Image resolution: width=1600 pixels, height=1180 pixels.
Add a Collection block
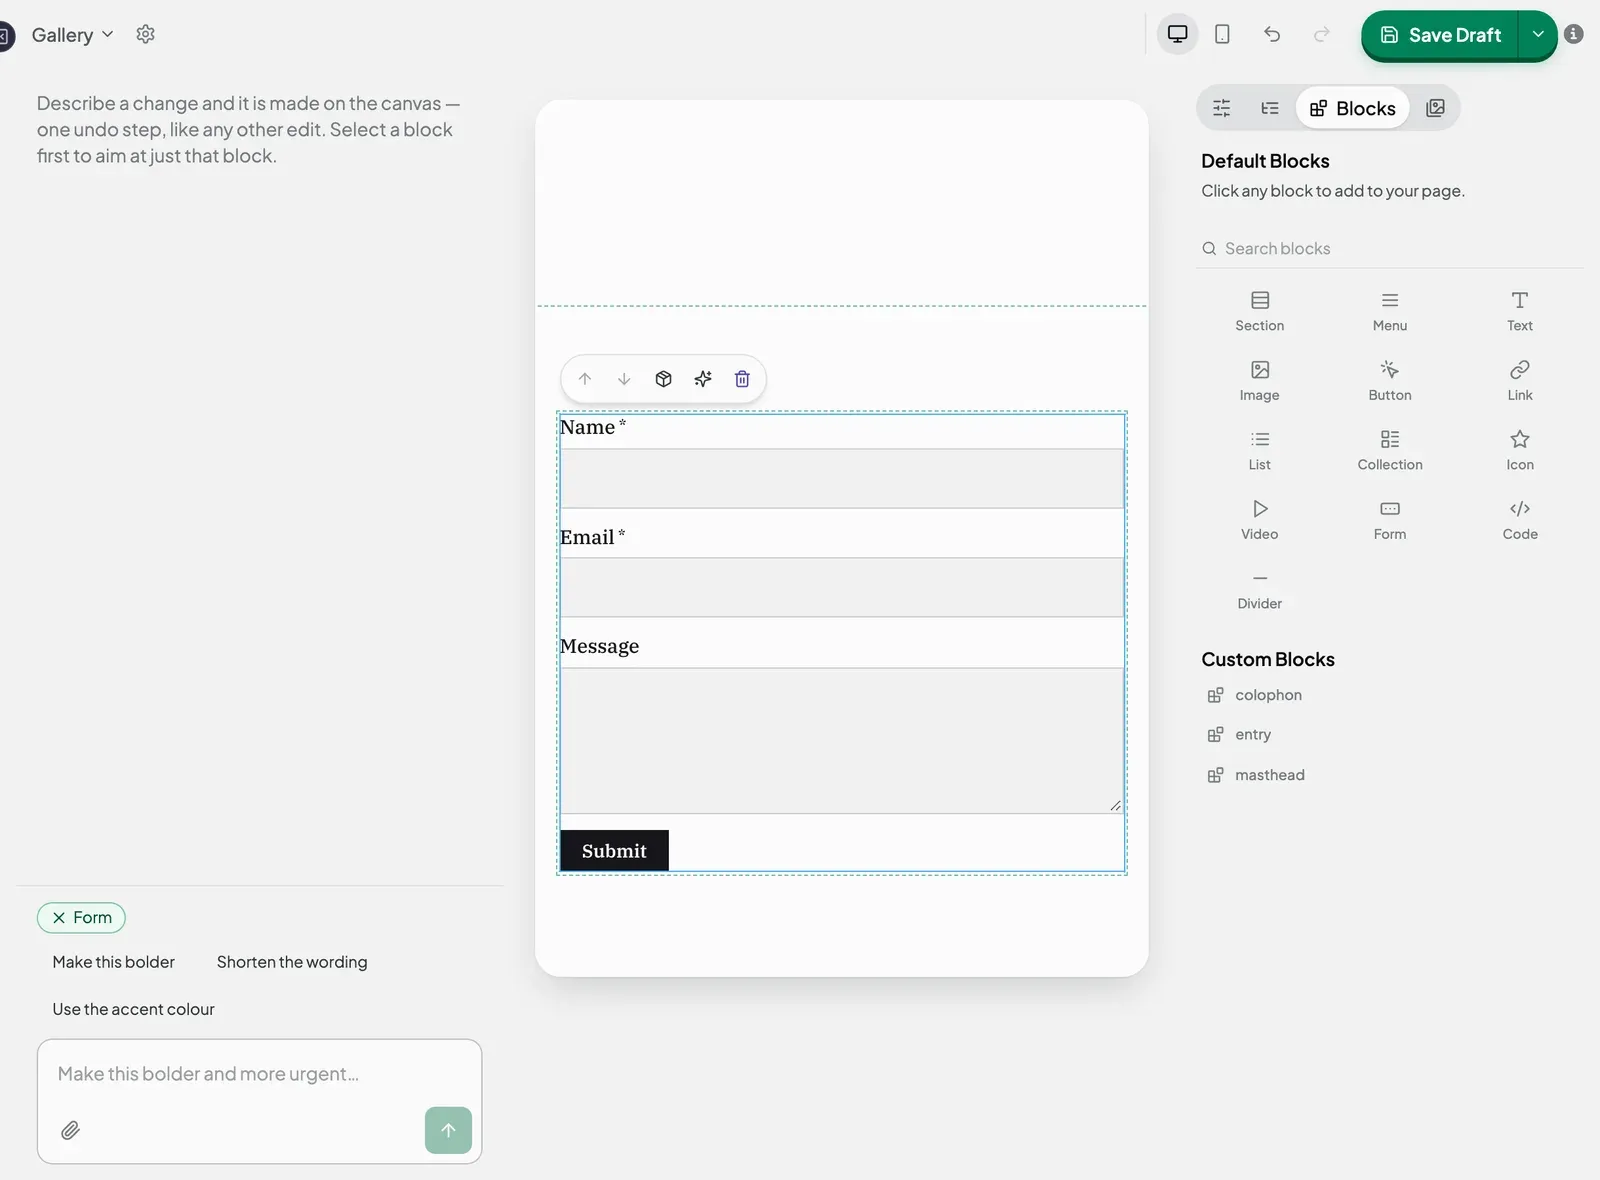pos(1390,450)
